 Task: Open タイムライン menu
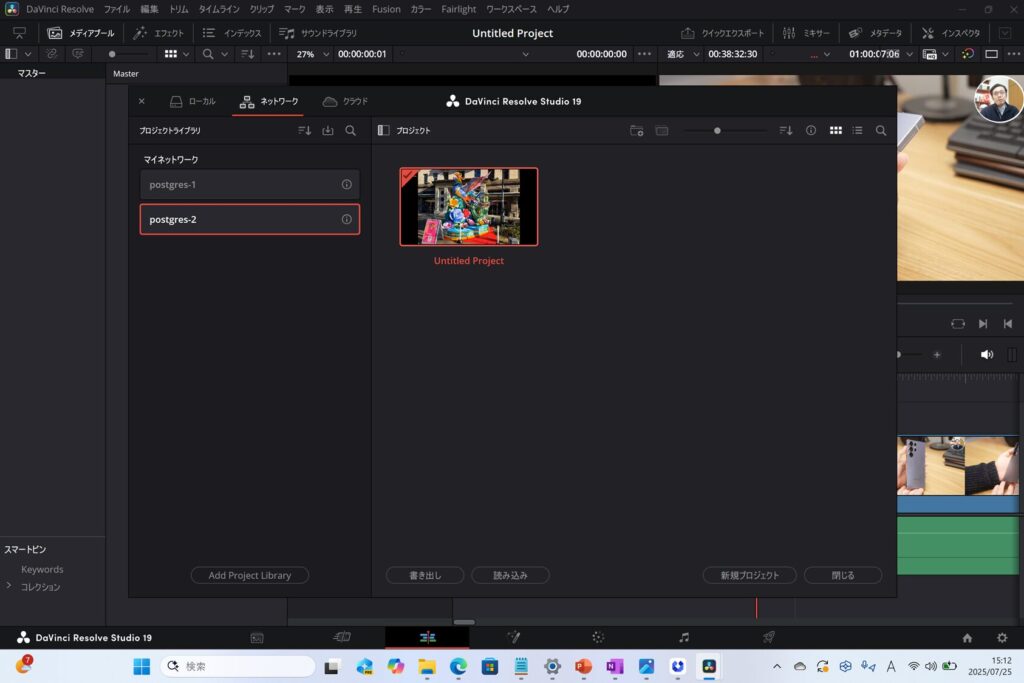pyautogui.click(x=219, y=9)
